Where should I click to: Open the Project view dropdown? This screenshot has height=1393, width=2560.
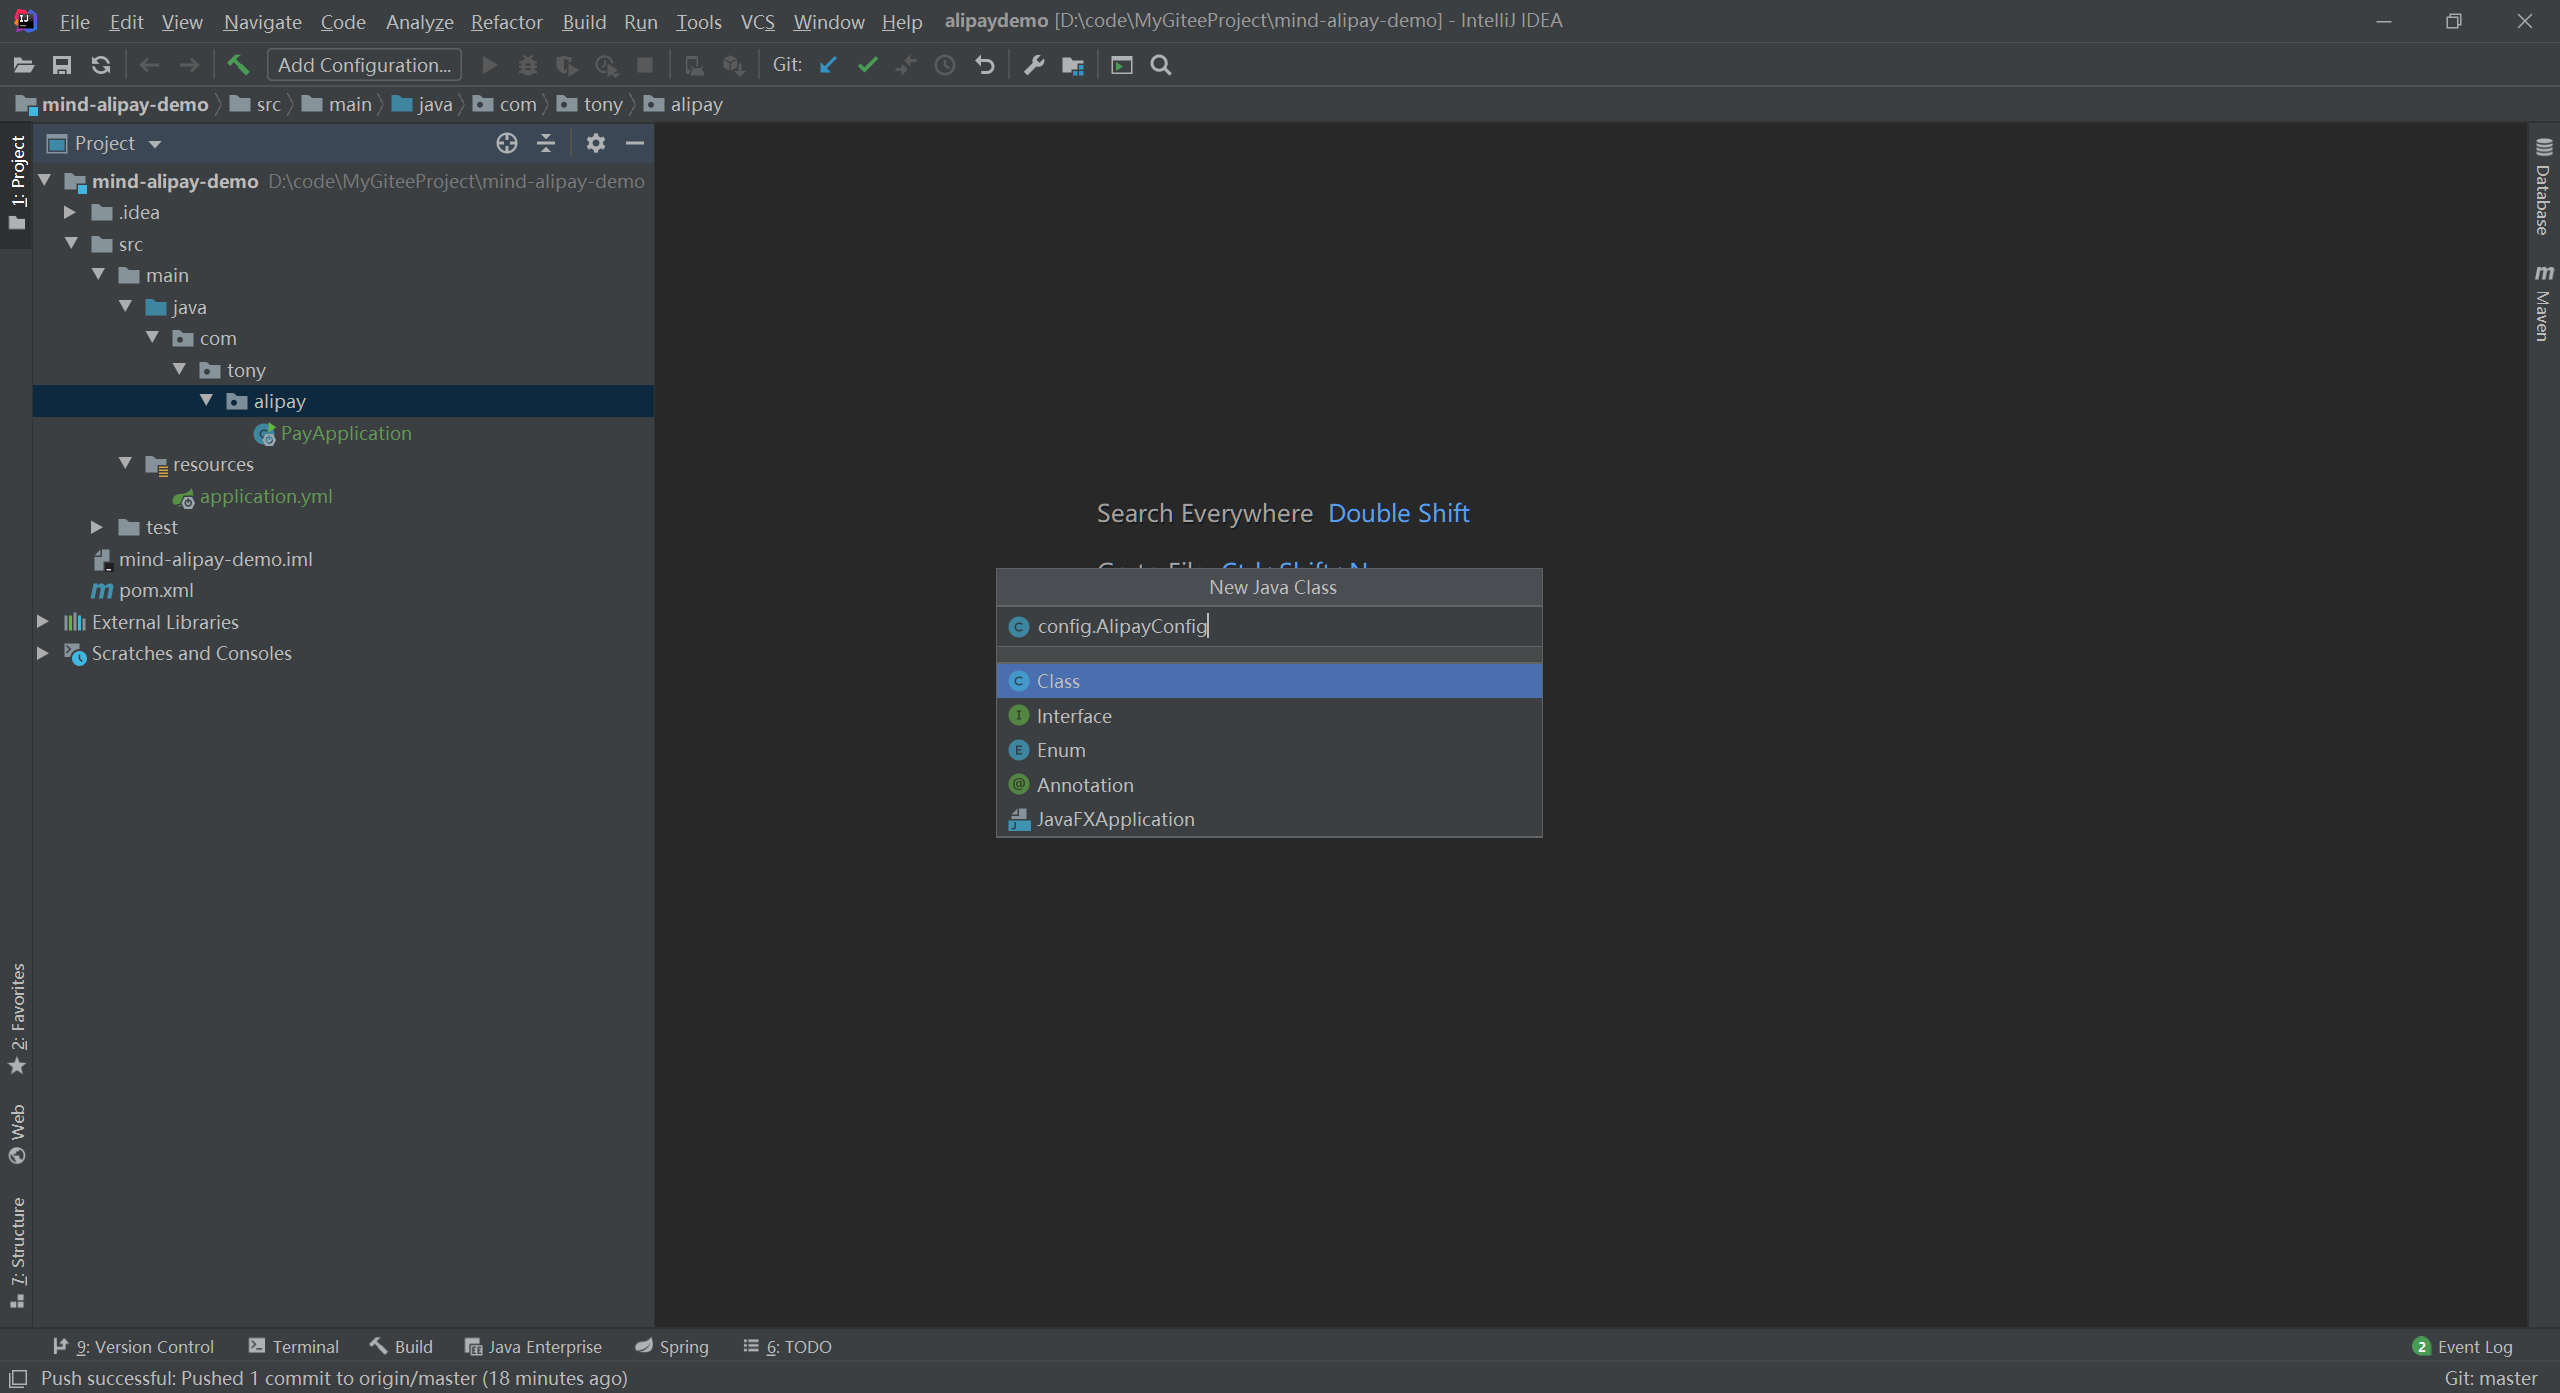coord(155,144)
